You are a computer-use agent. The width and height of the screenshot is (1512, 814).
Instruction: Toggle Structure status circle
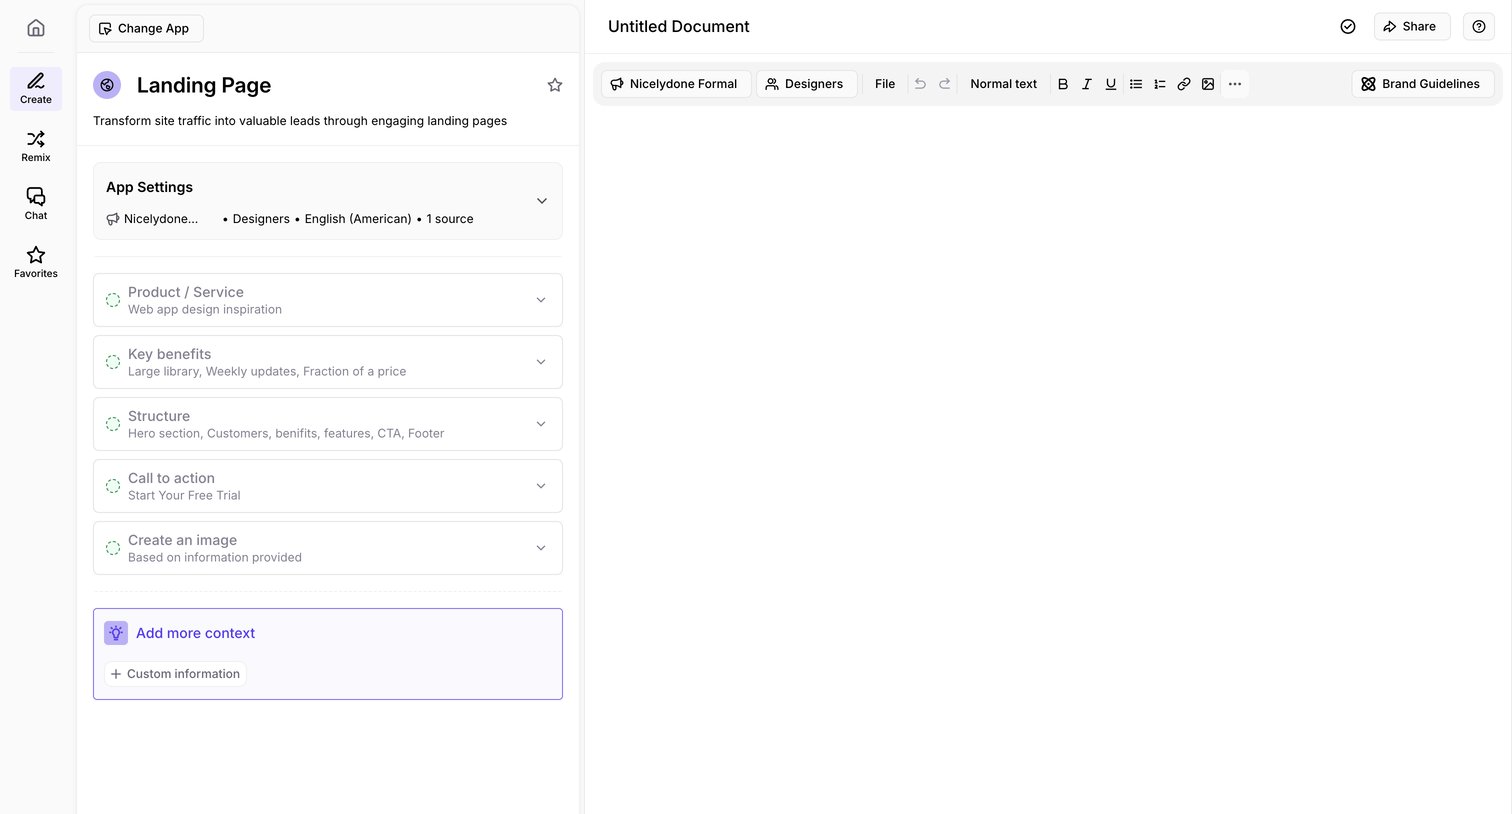pos(113,424)
